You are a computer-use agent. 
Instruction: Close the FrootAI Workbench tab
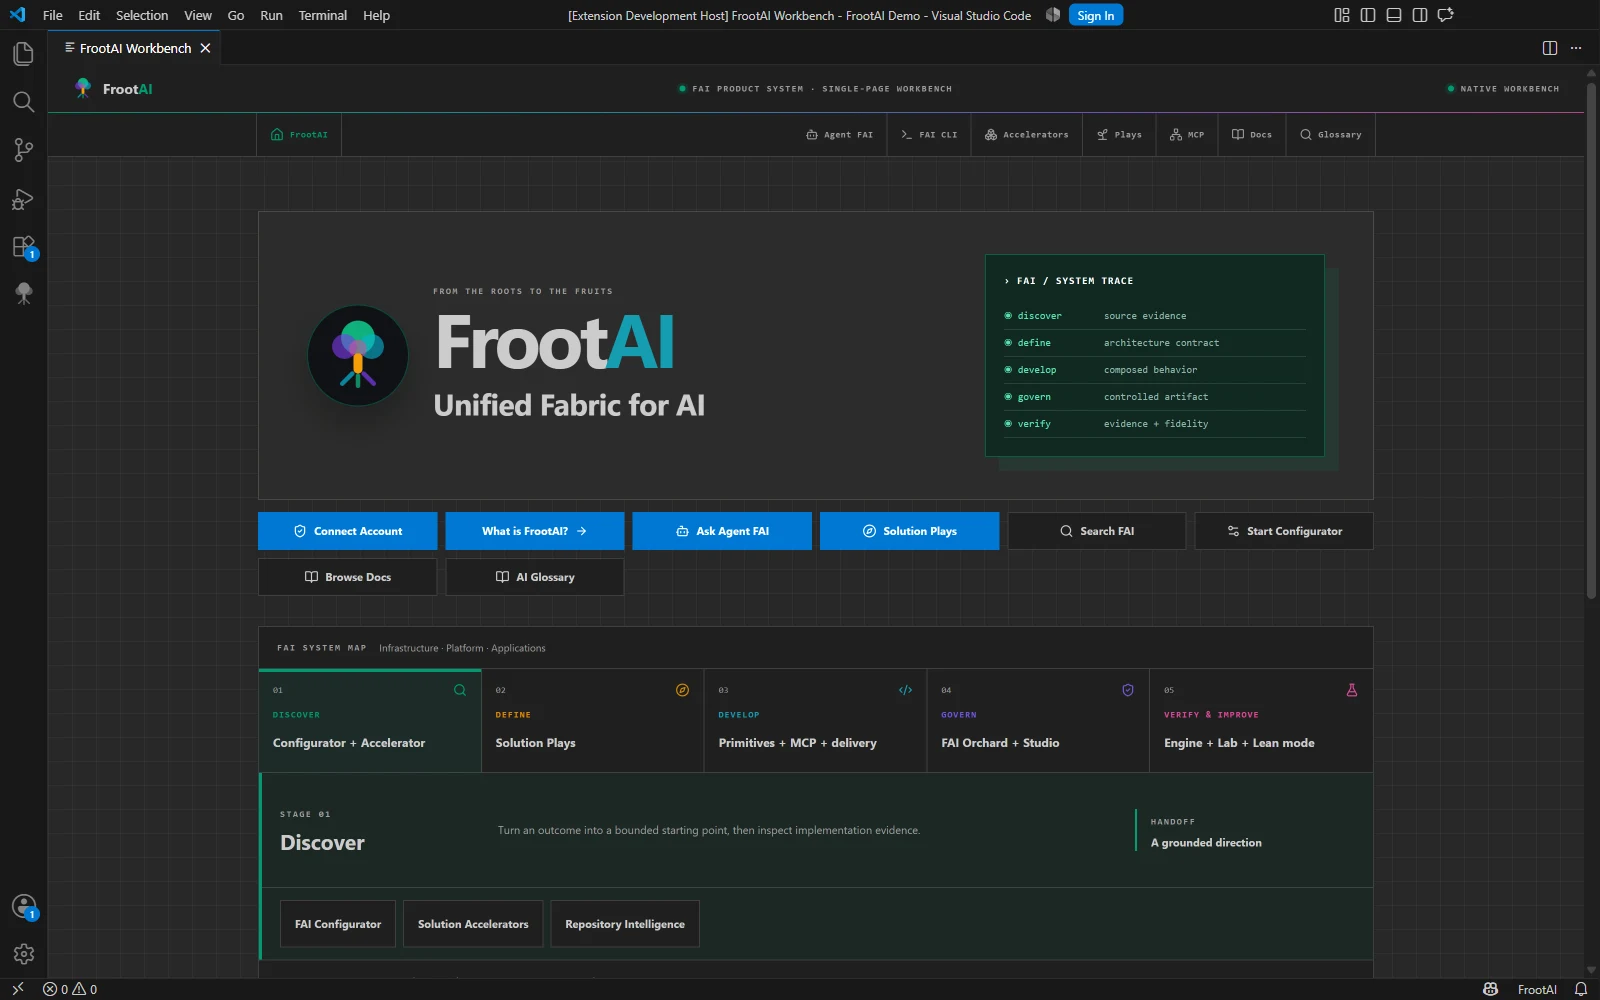205,48
